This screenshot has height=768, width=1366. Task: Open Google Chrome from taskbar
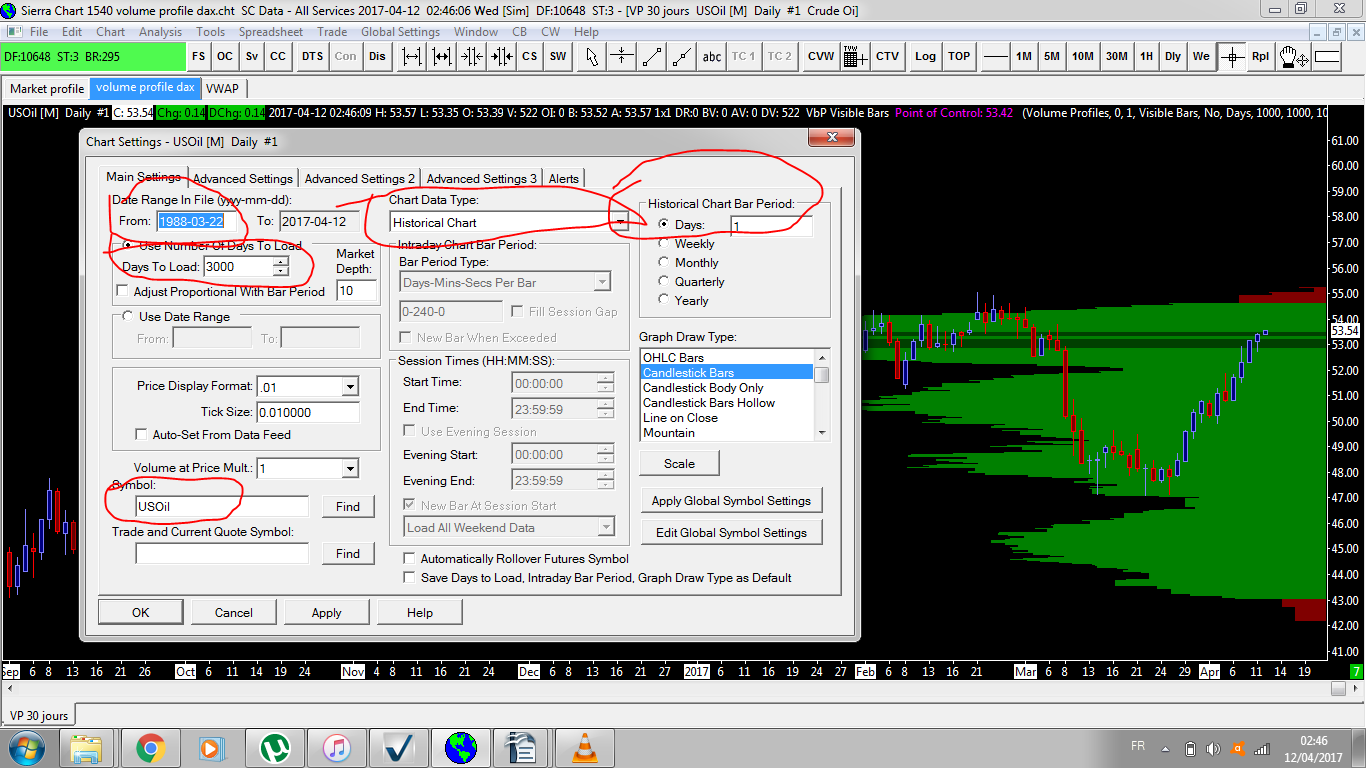pyautogui.click(x=151, y=747)
